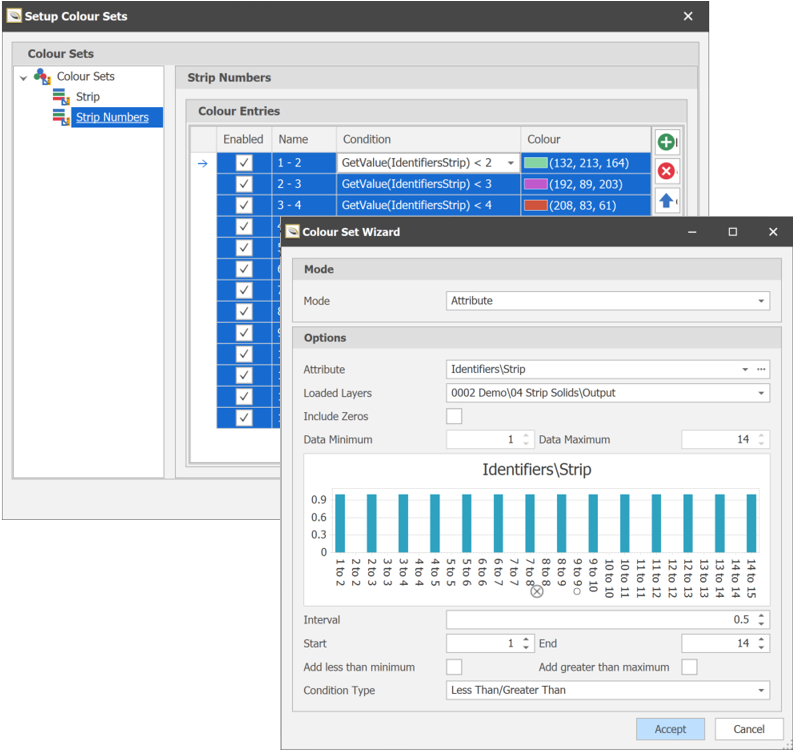This screenshot has height=750, width=795.
Task: Click the green colour swatch for 1 - 2
Action: pos(536,163)
